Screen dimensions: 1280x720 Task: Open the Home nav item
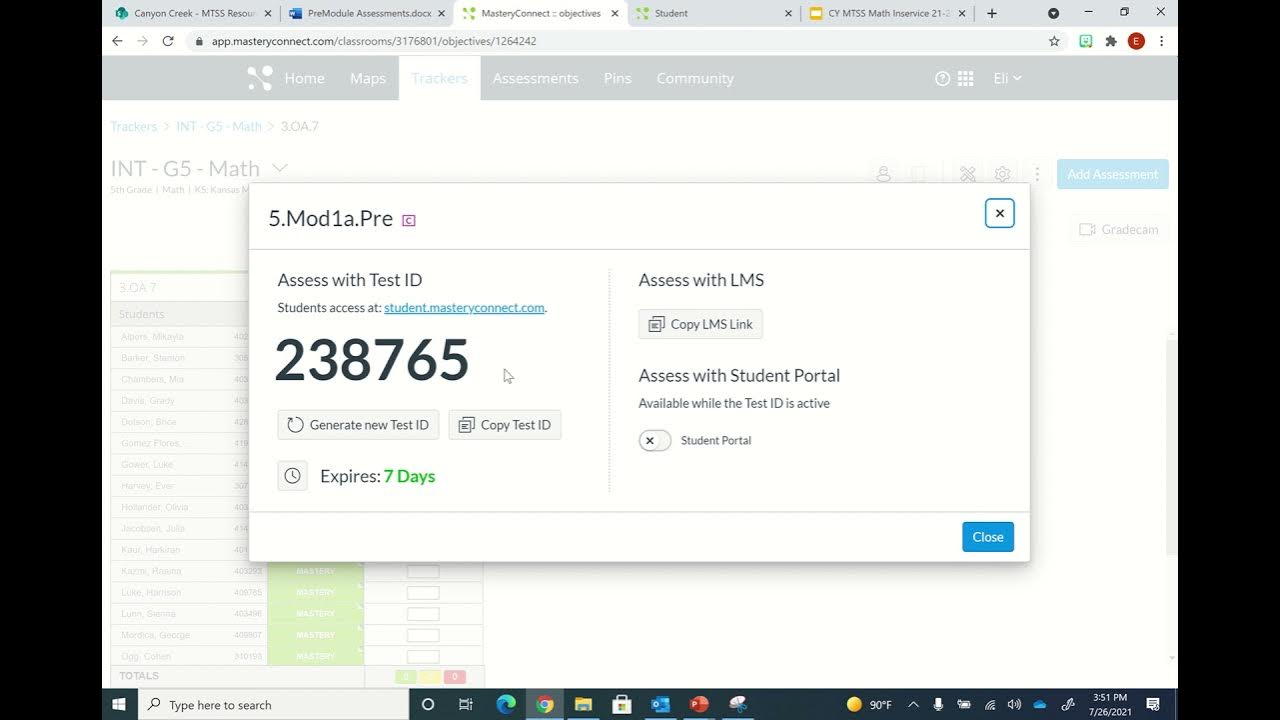coord(304,78)
